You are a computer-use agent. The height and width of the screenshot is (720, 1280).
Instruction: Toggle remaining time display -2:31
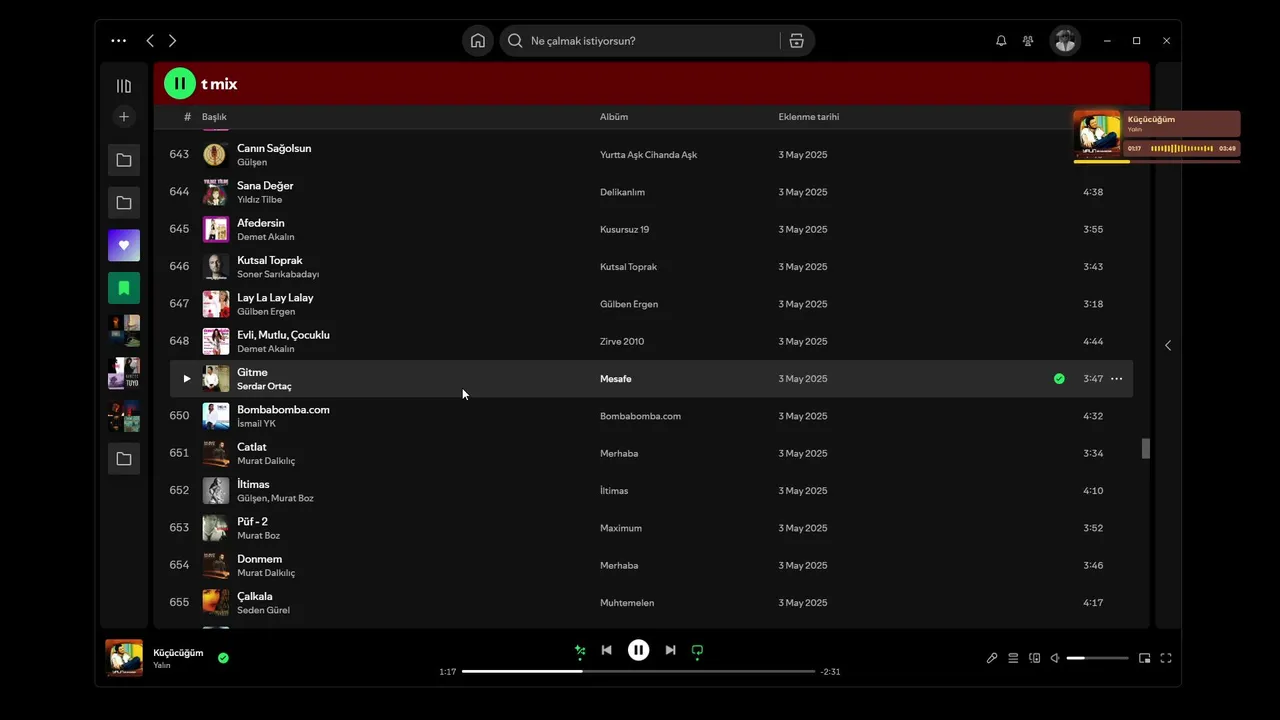(830, 672)
